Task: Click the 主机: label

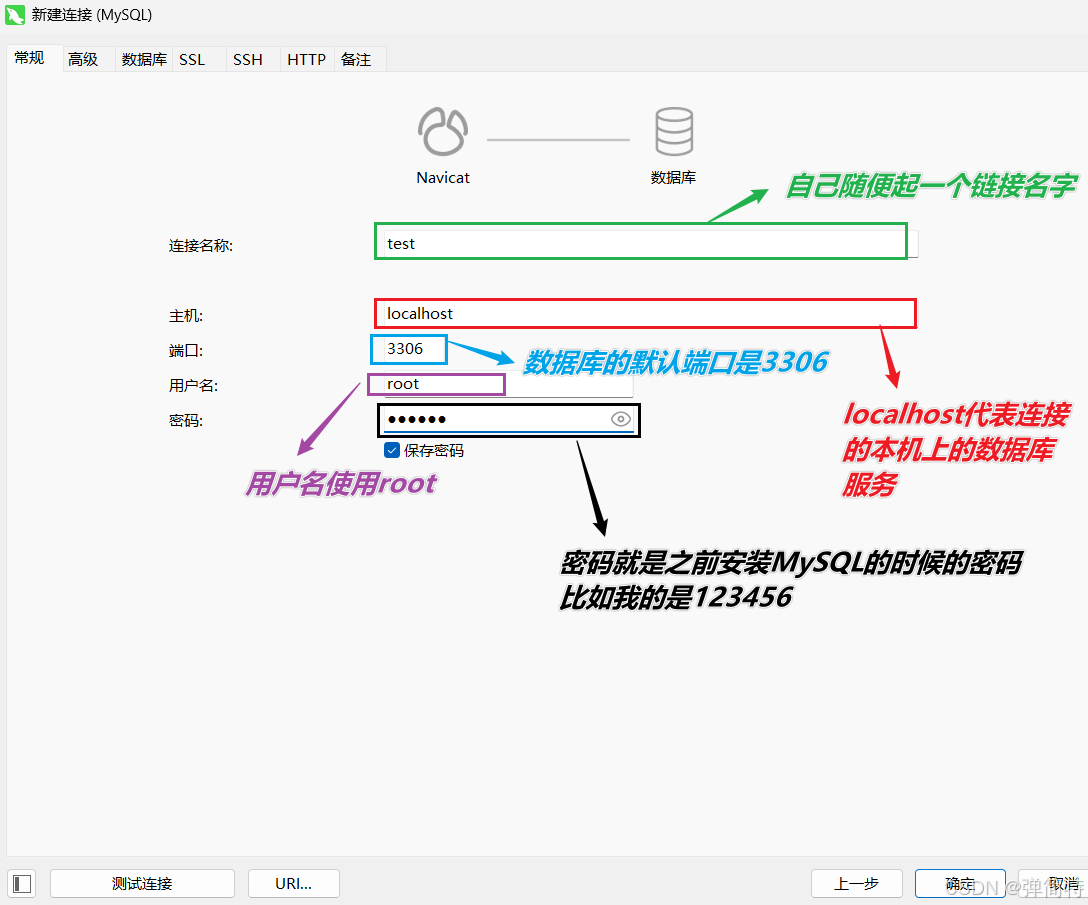Action: click(x=186, y=316)
